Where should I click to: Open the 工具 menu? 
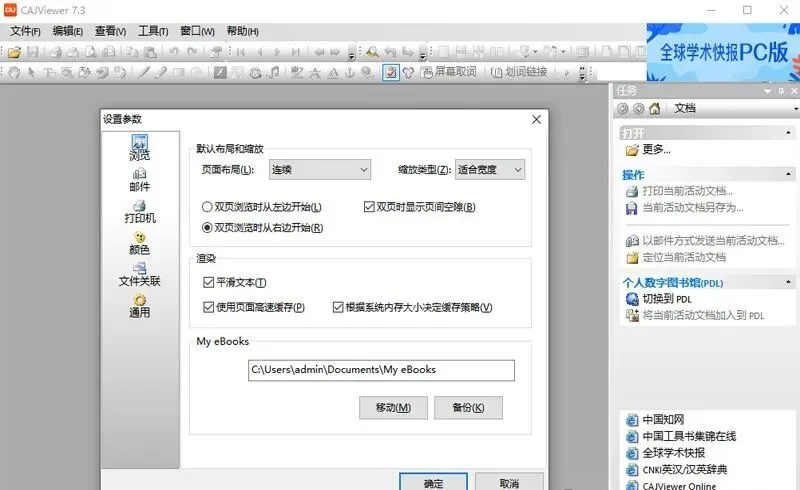pyautogui.click(x=153, y=32)
